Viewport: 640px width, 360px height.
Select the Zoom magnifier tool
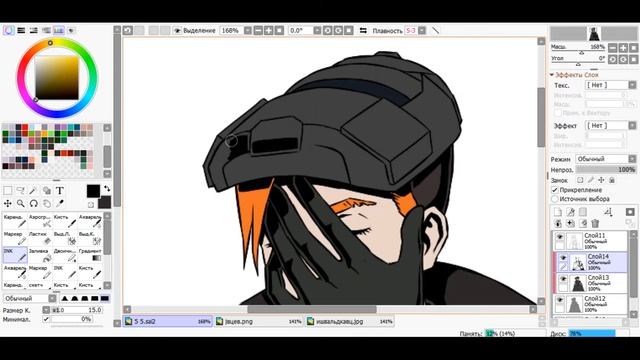point(20,203)
